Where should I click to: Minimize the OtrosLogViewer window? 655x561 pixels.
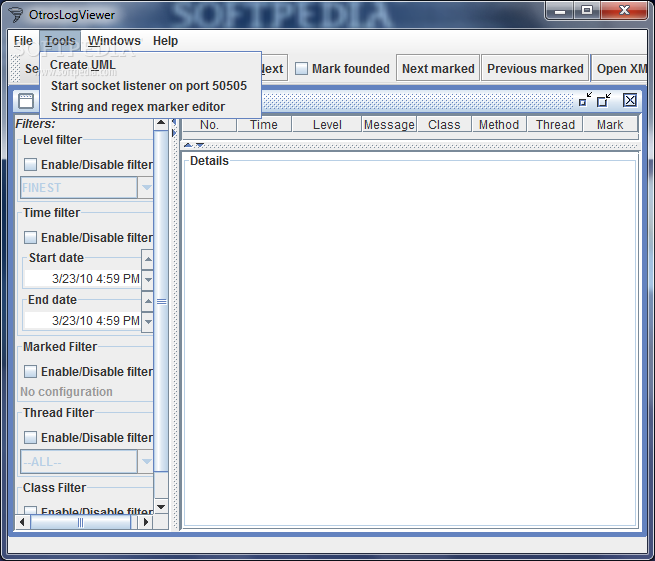click(560, 10)
